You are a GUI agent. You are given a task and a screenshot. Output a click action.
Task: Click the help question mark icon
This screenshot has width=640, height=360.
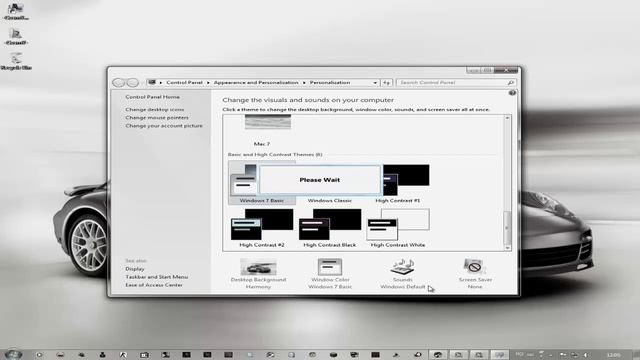512,93
